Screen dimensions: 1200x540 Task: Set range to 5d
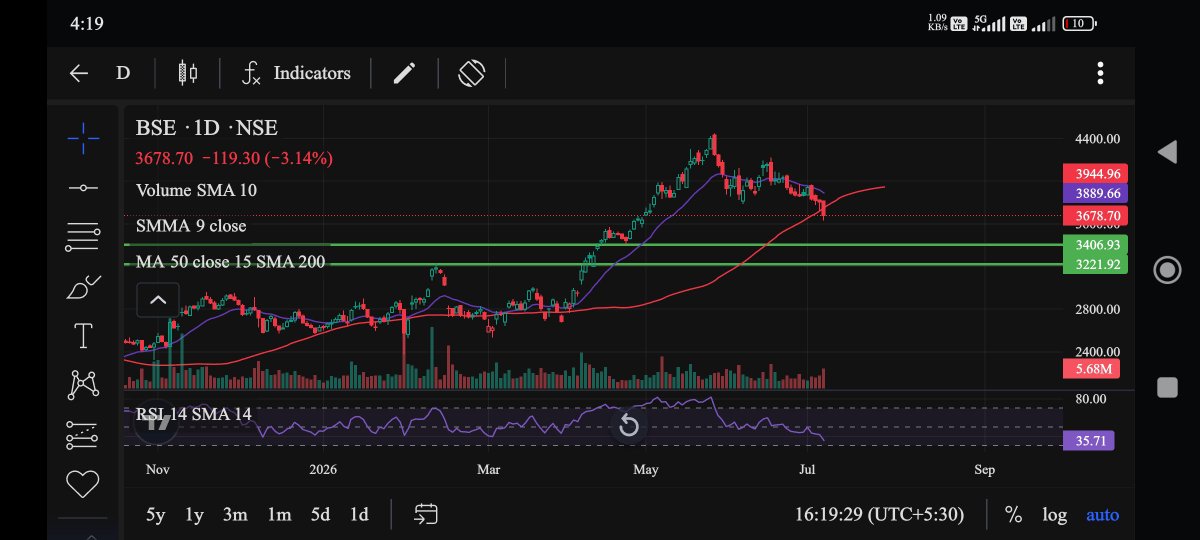point(320,515)
